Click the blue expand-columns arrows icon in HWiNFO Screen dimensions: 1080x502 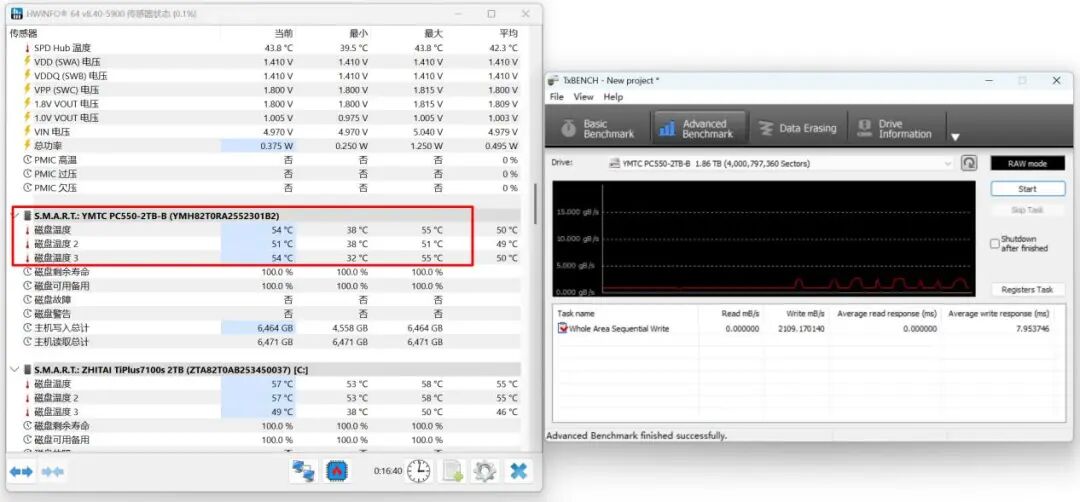(x=21, y=471)
